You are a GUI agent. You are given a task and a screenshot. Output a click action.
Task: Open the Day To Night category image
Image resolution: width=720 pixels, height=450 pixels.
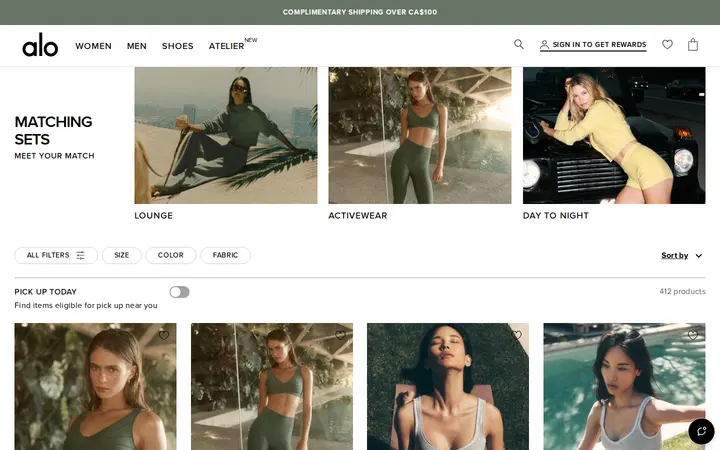(614, 135)
